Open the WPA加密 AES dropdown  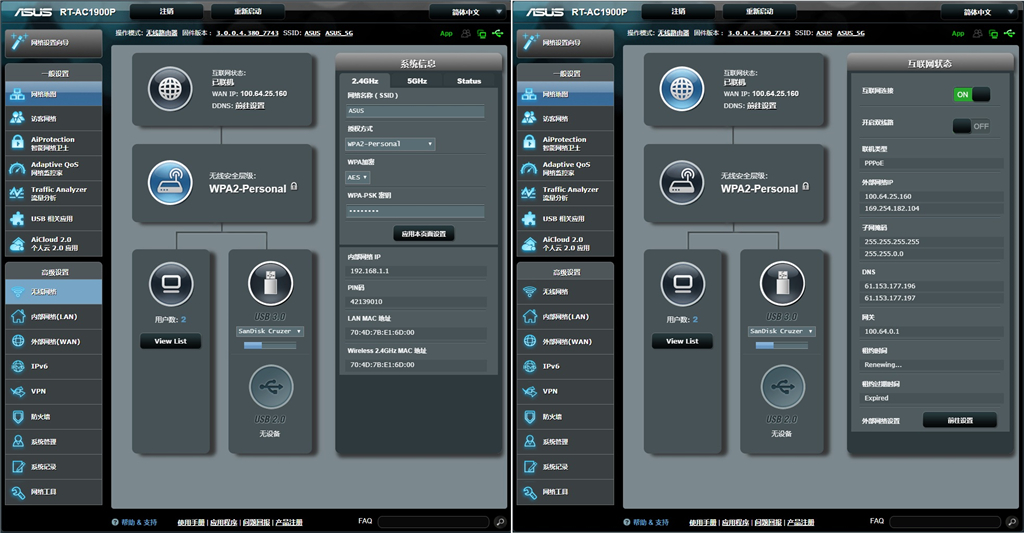358,177
